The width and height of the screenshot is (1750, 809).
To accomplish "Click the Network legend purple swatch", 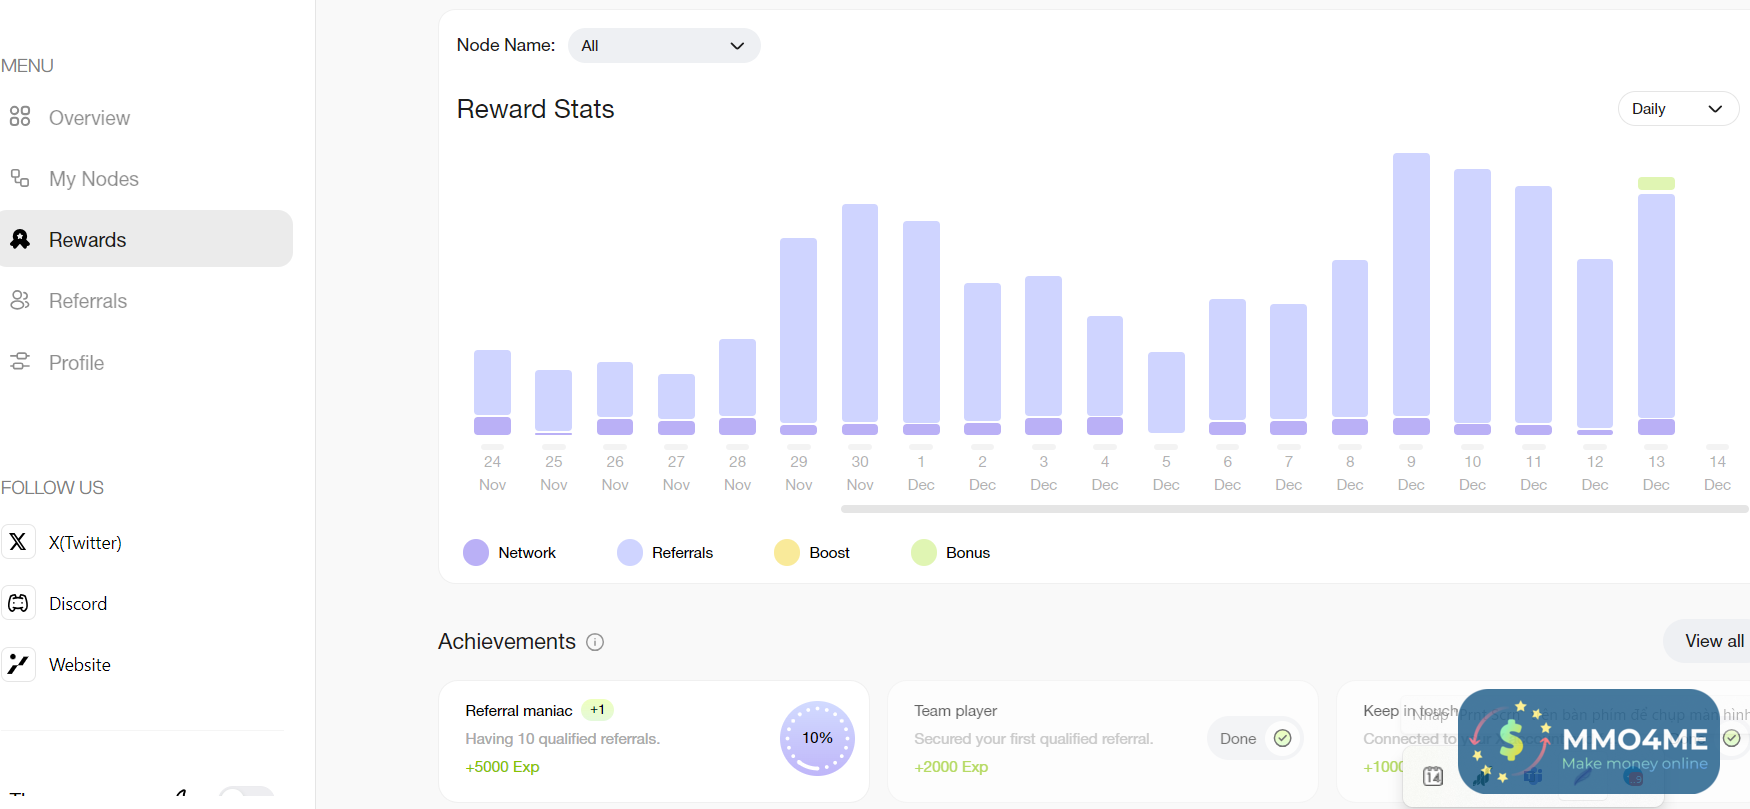I will click(476, 553).
